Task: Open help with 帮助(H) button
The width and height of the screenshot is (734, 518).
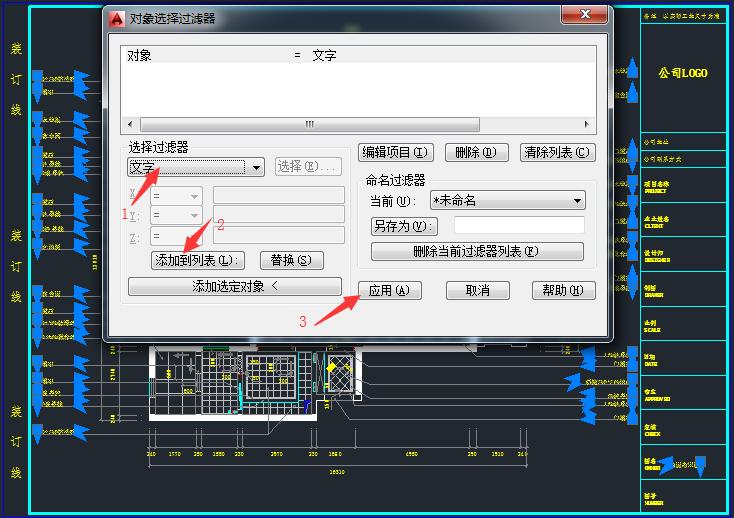Action: tap(564, 290)
